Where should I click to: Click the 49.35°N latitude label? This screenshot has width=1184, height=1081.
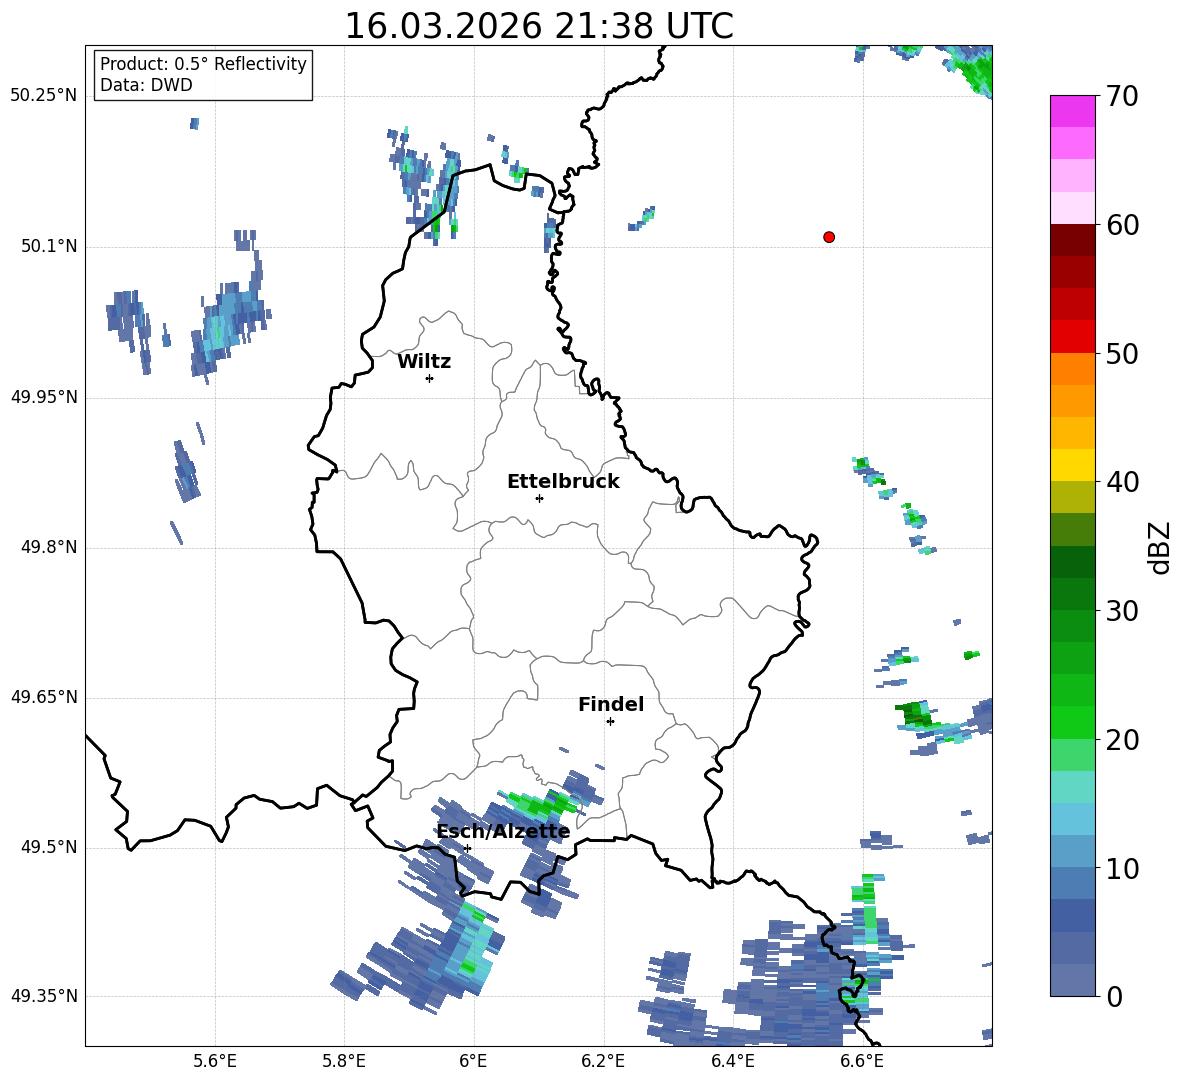43,996
